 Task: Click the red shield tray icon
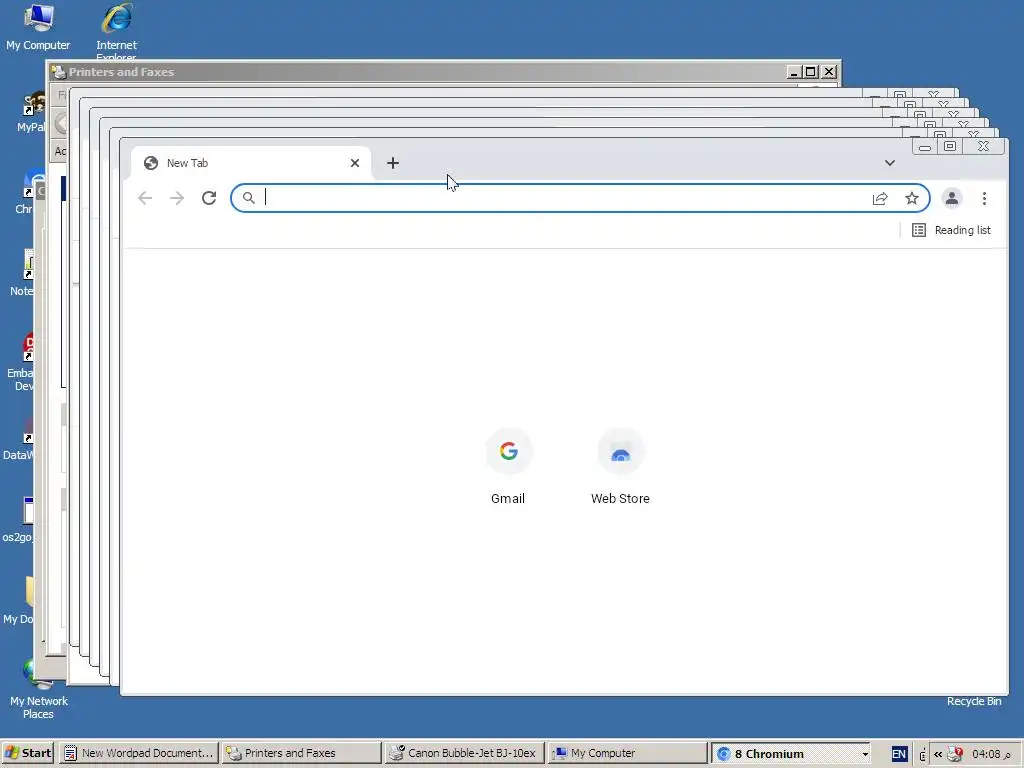[955, 754]
